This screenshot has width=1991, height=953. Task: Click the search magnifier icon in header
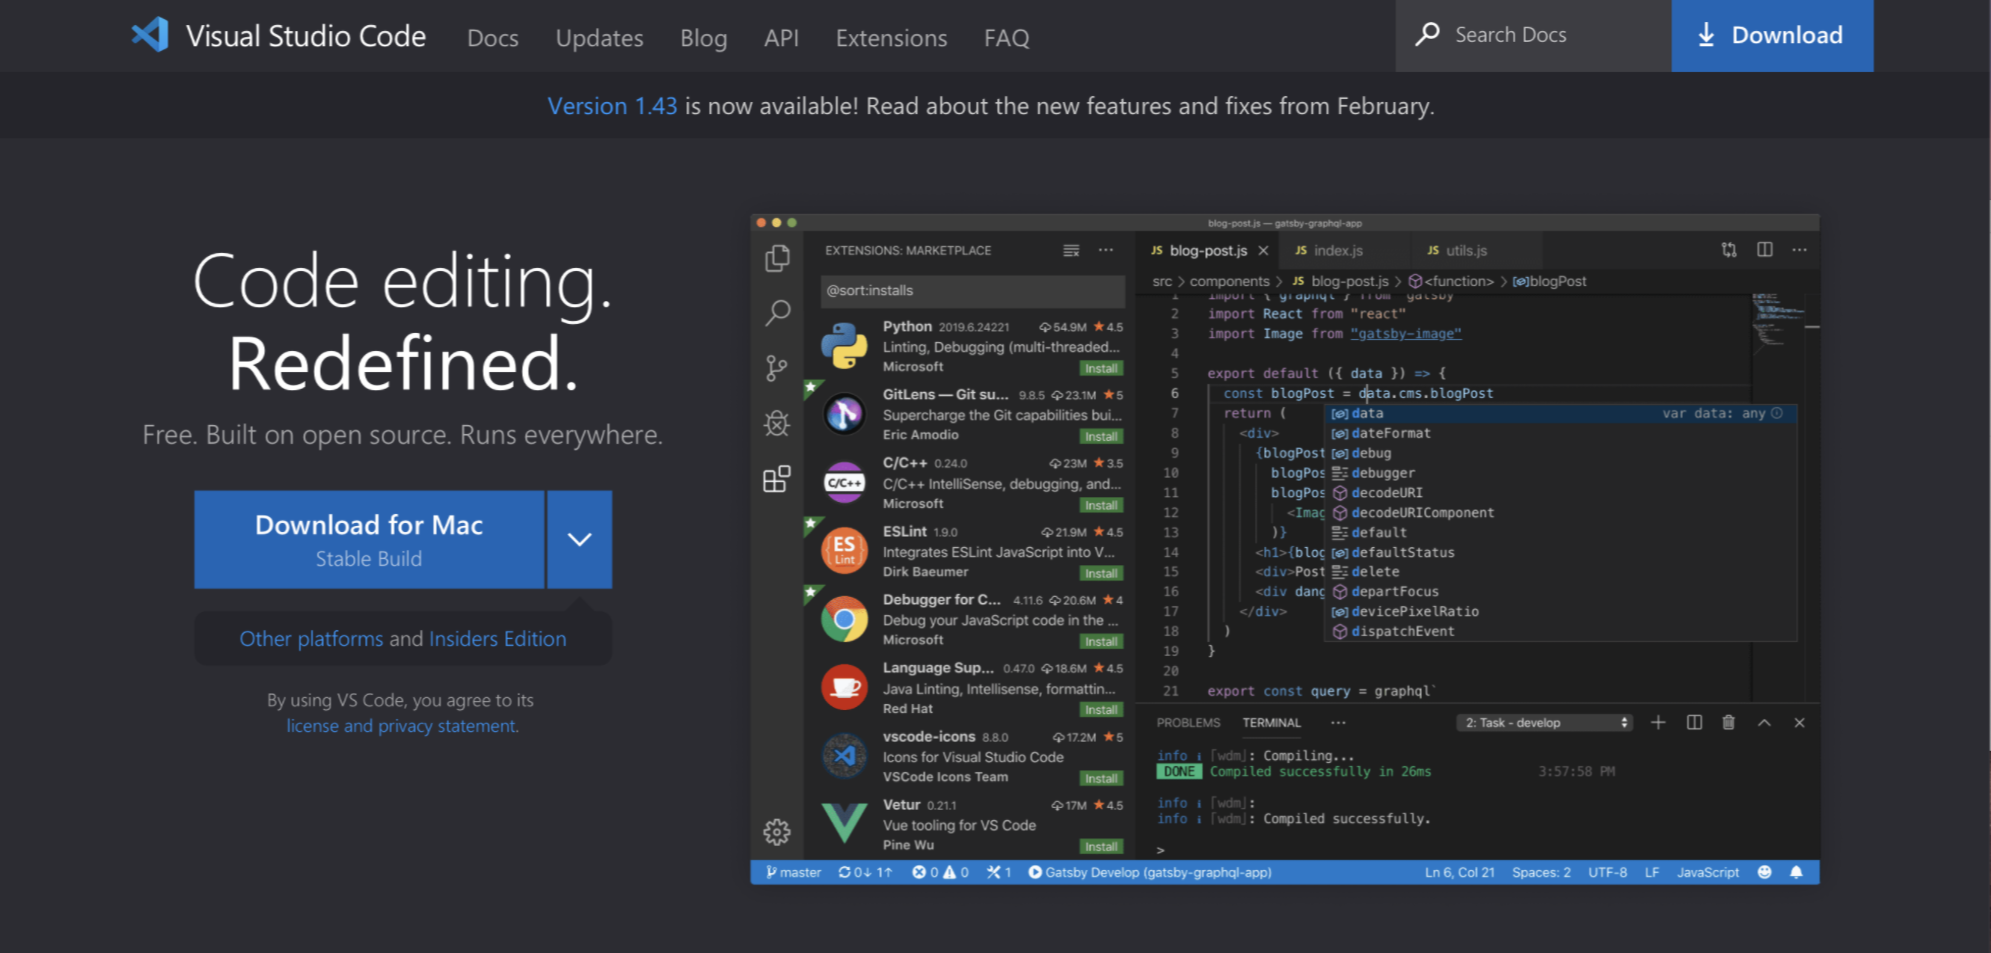pos(1427,34)
